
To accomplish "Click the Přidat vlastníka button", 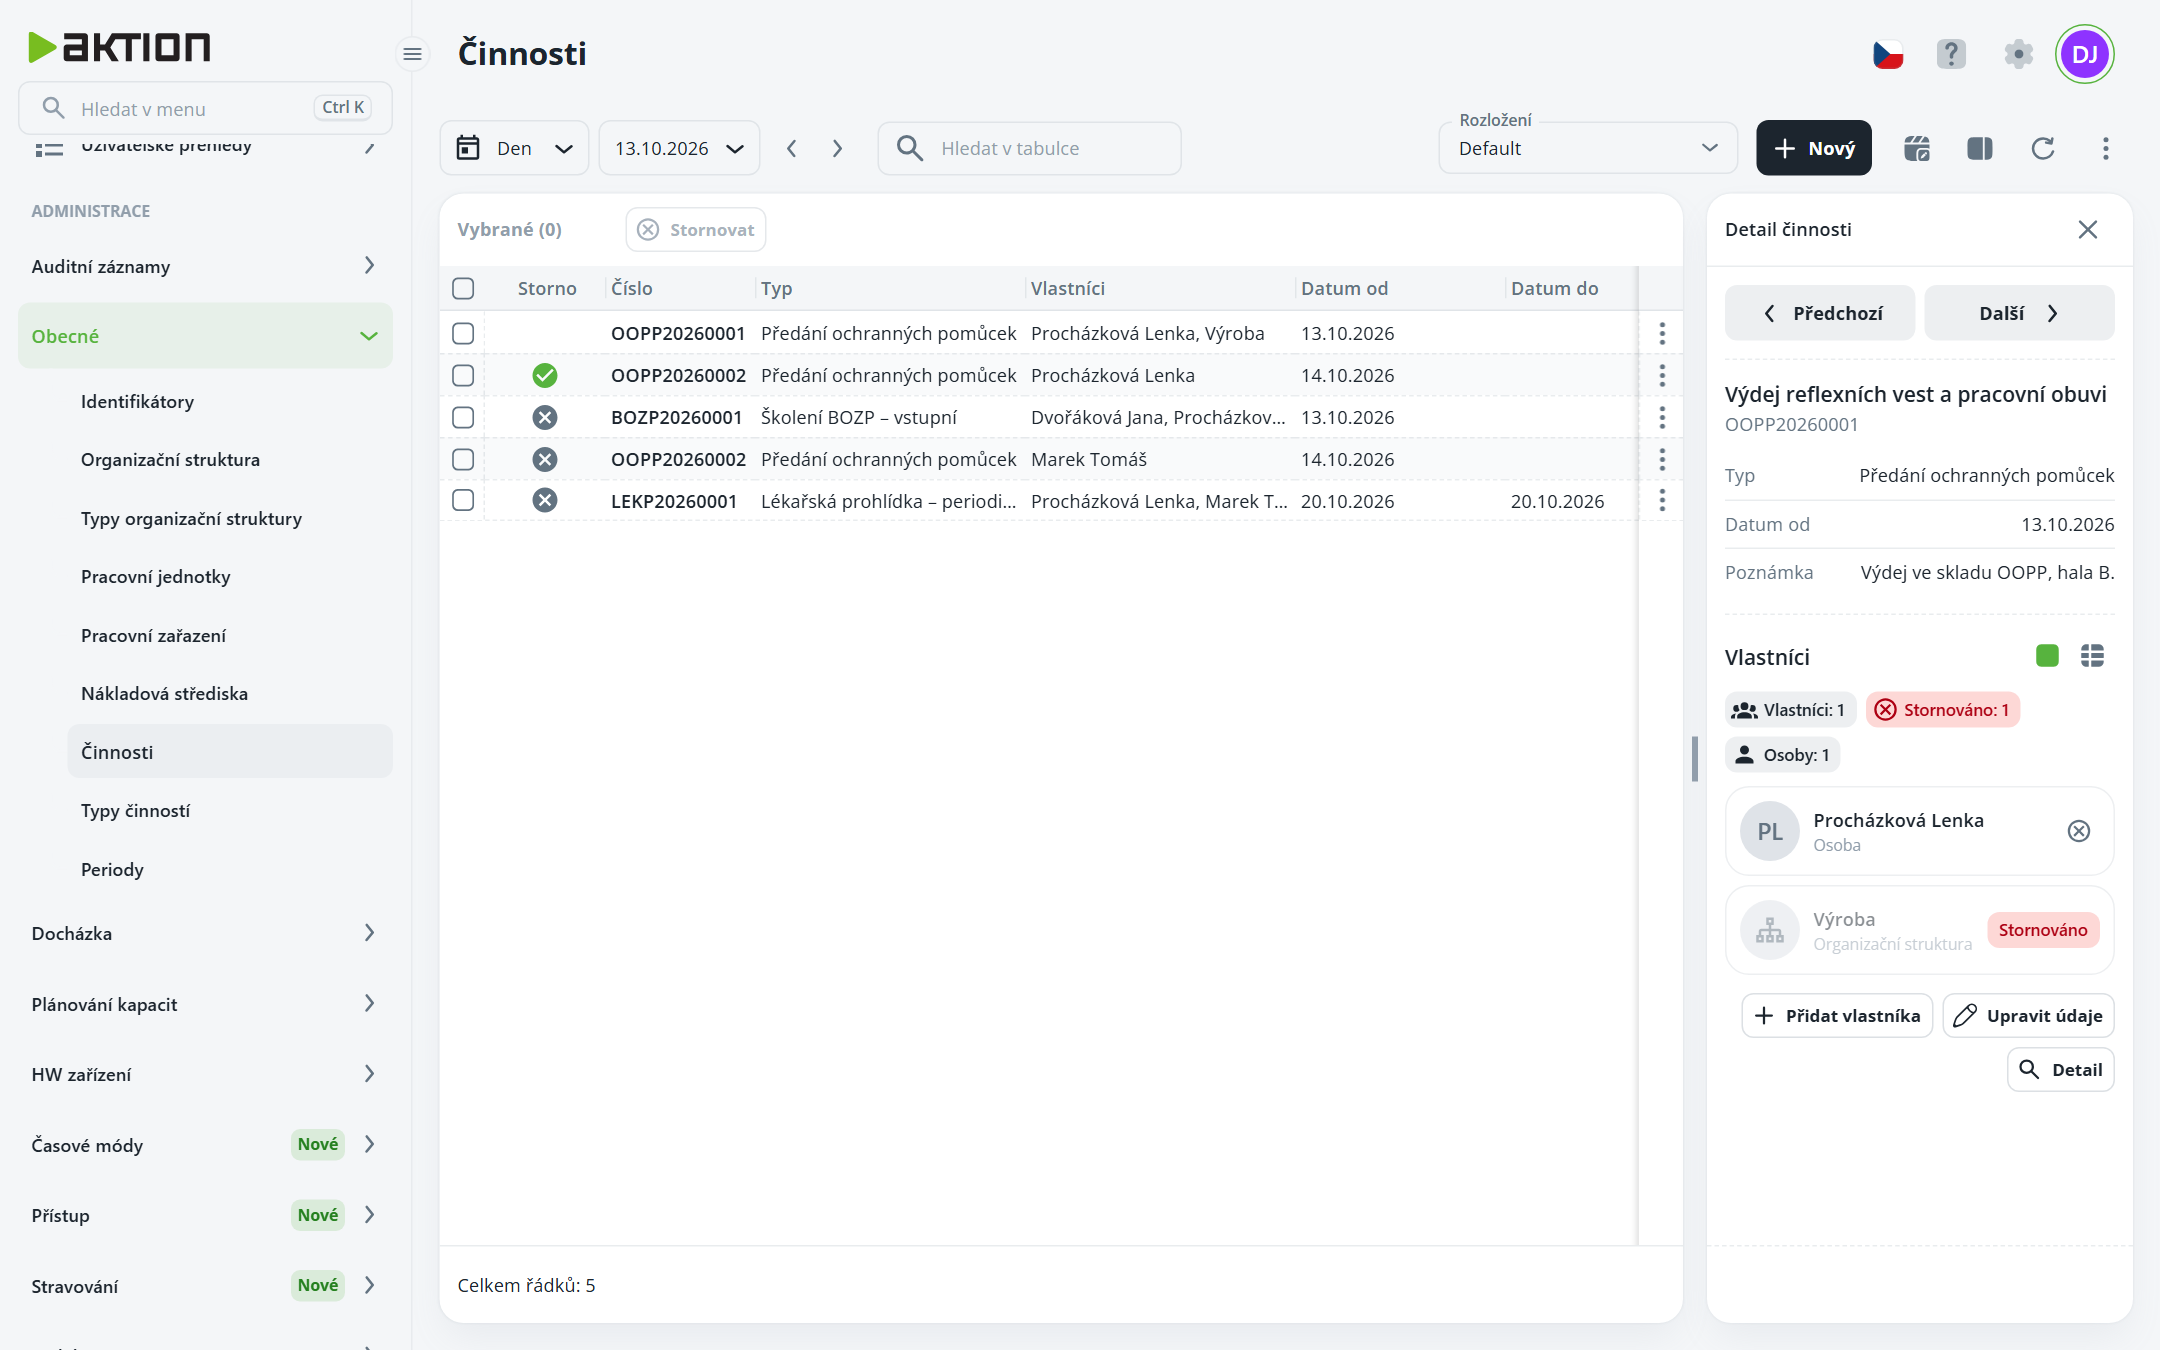I will [x=1837, y=1016].
